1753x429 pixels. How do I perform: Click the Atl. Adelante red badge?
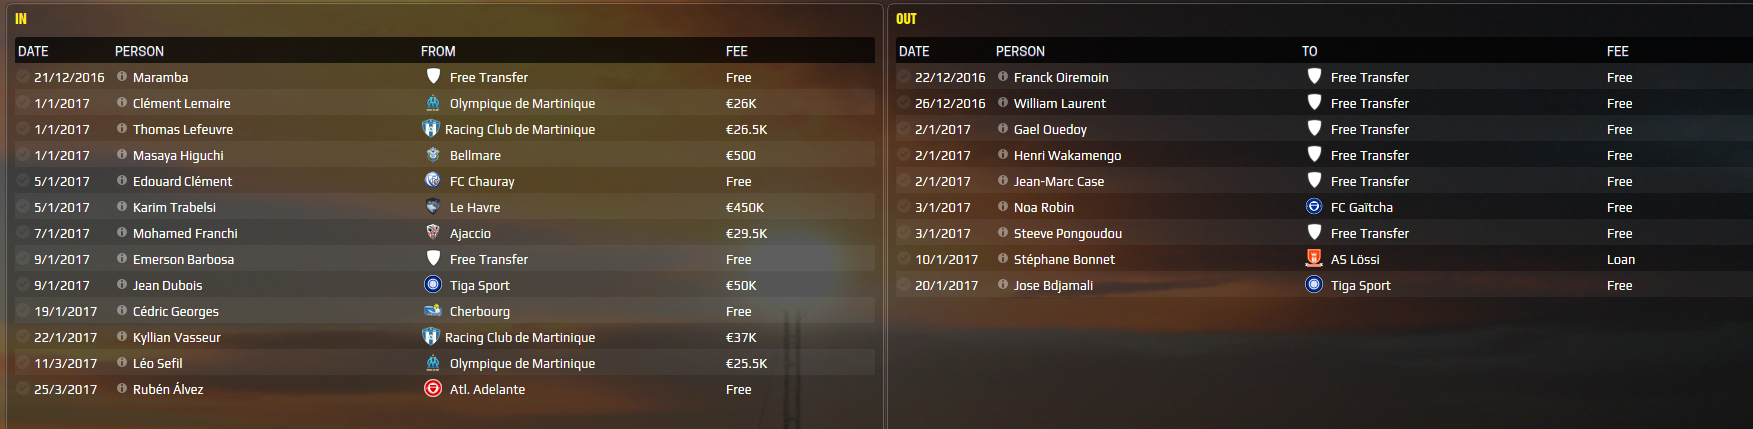point(433,389)
